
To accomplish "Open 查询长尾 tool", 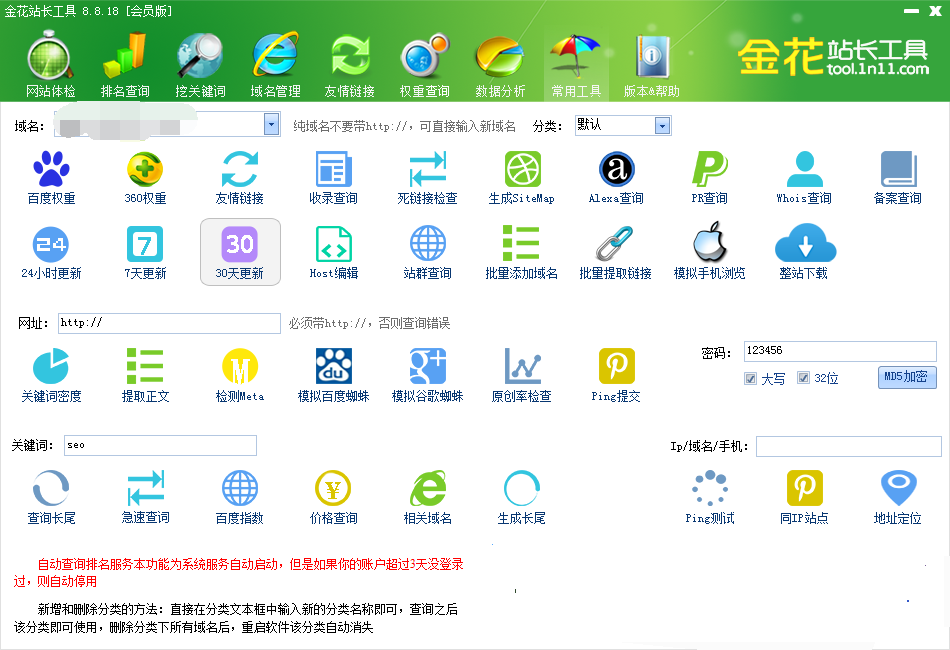I will [51, 497].
